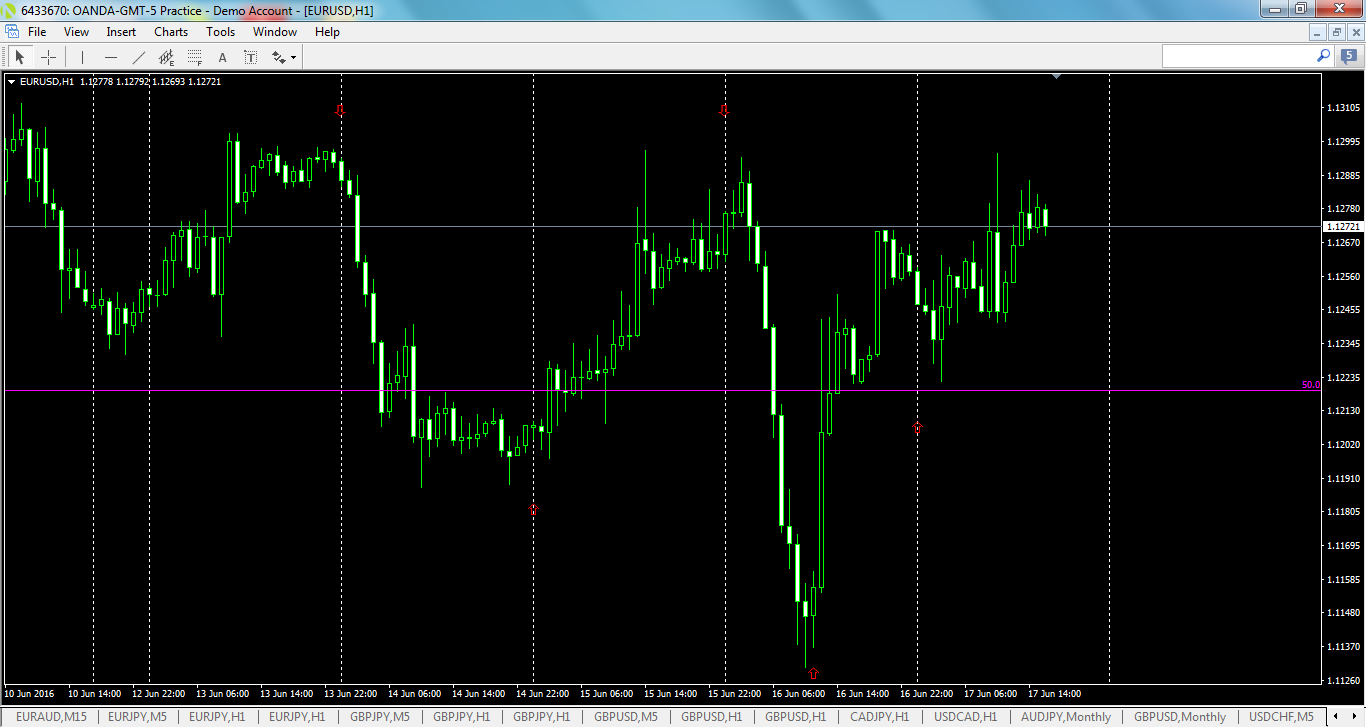
Task: Select the Equidistant Channel tool
Action: (166, 57)
